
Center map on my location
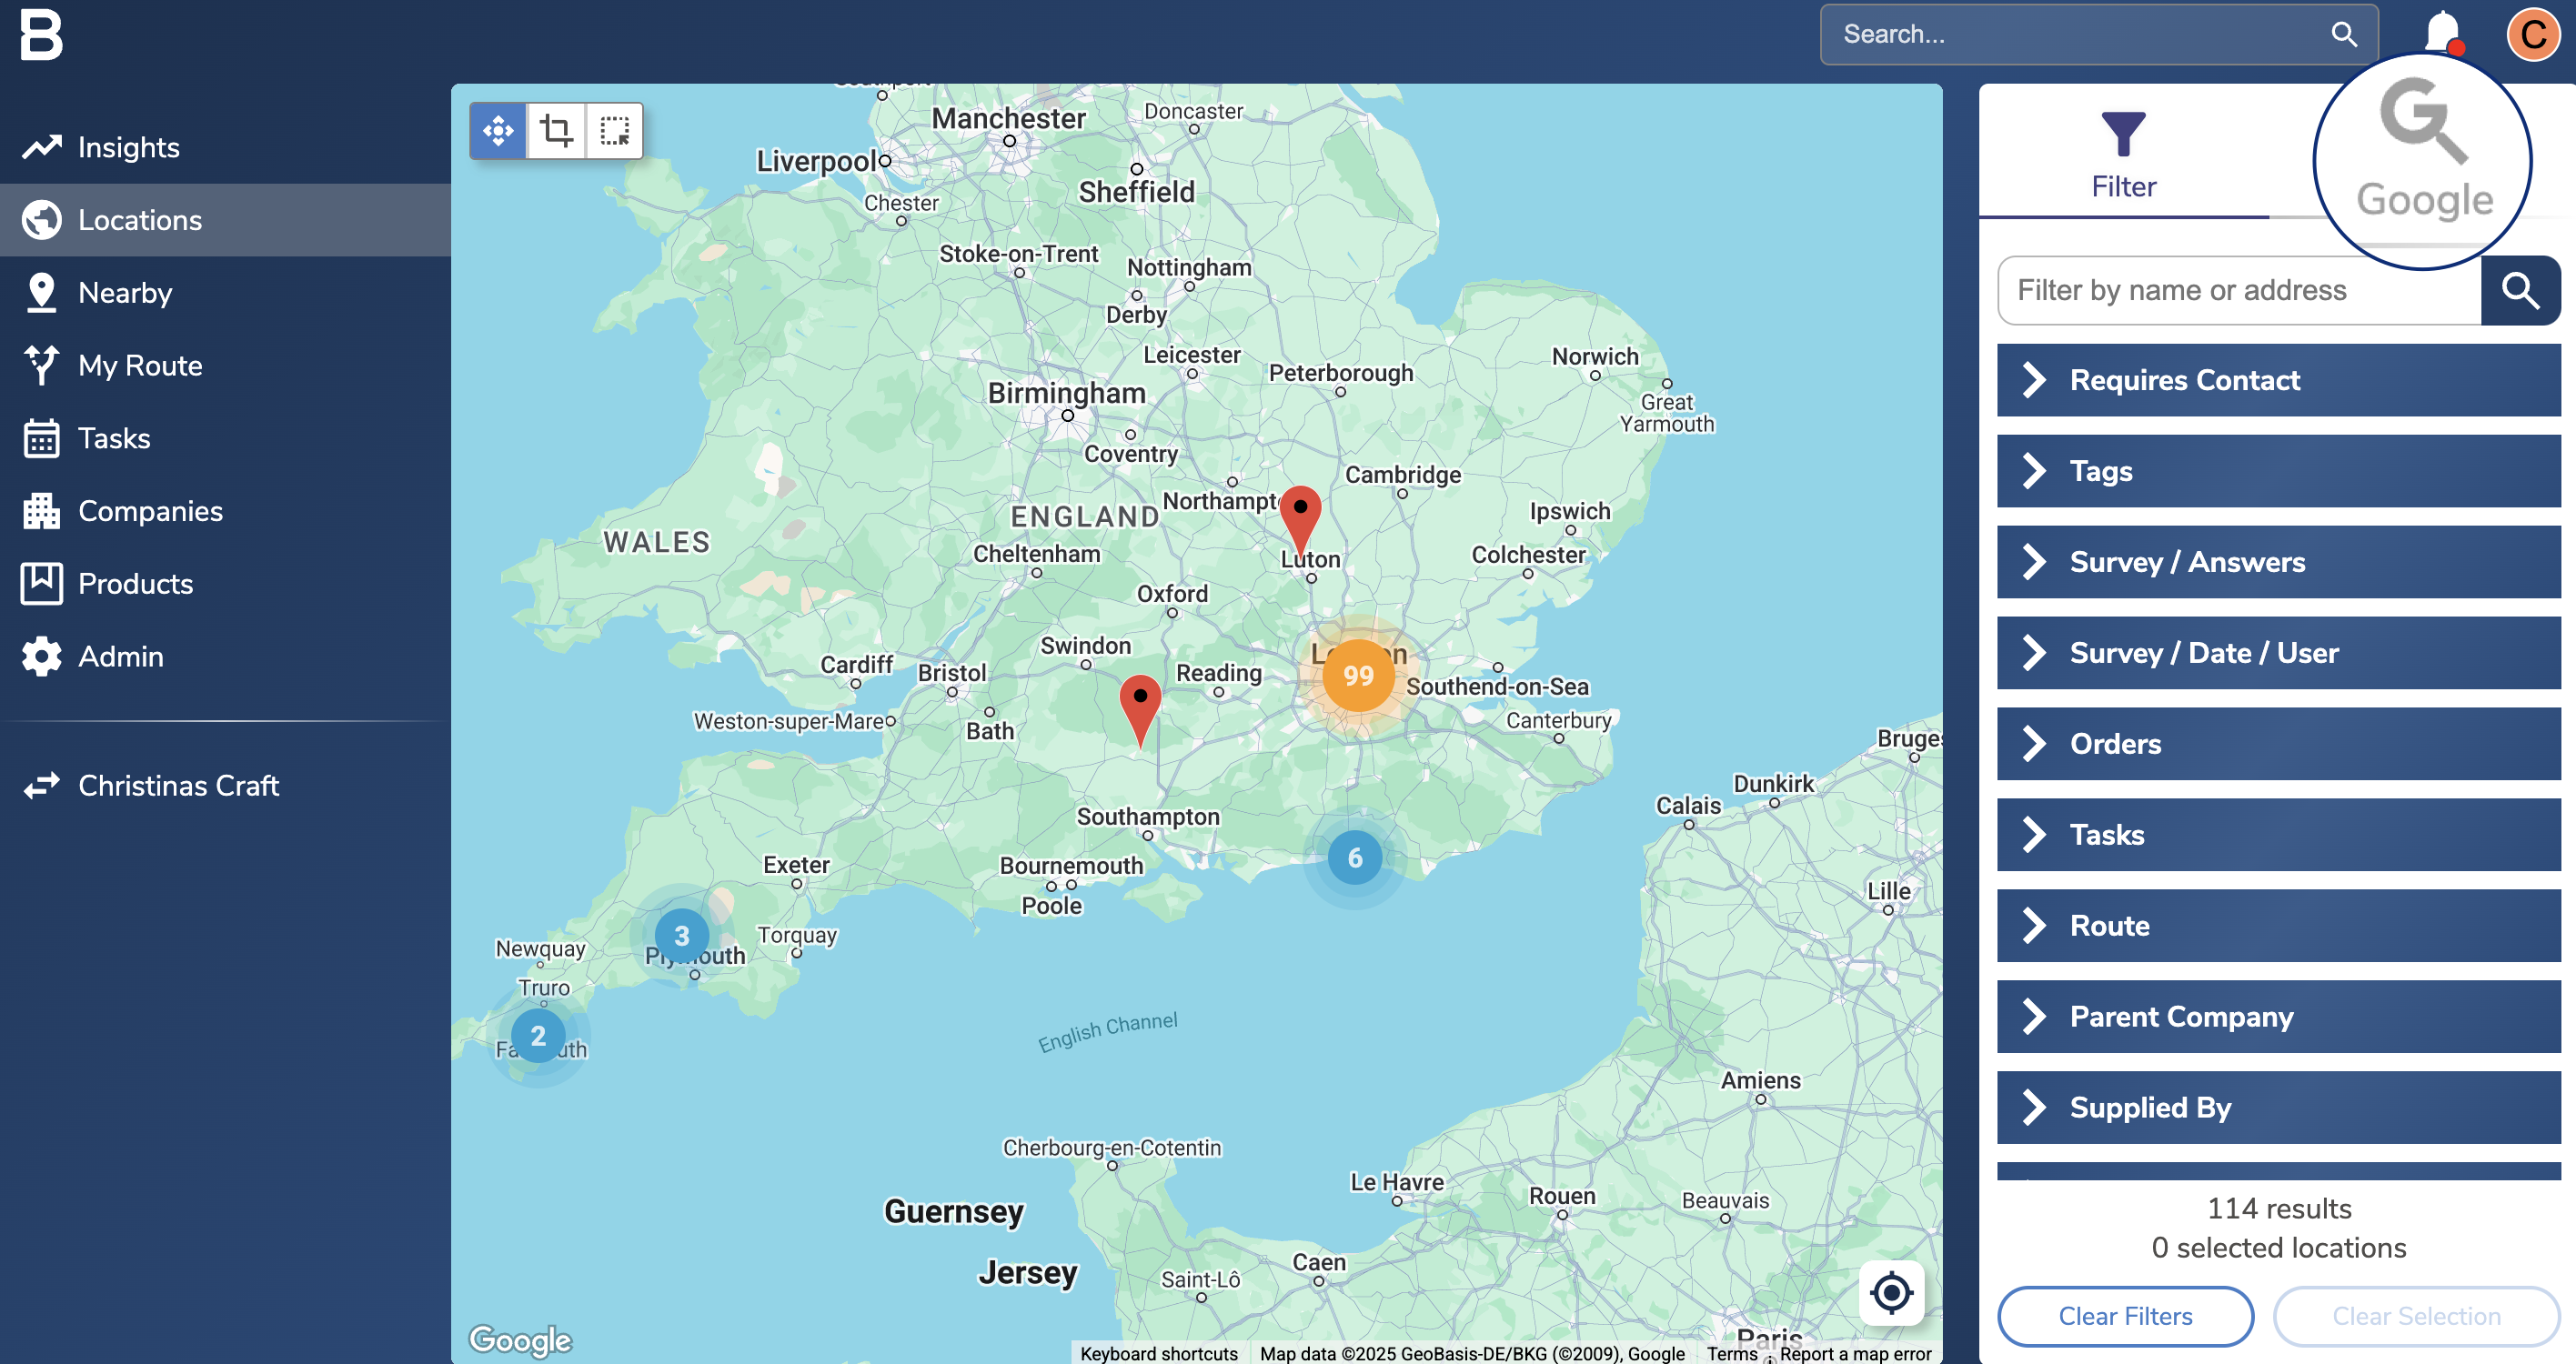pyautogui.click(x=1890, y=1292)
